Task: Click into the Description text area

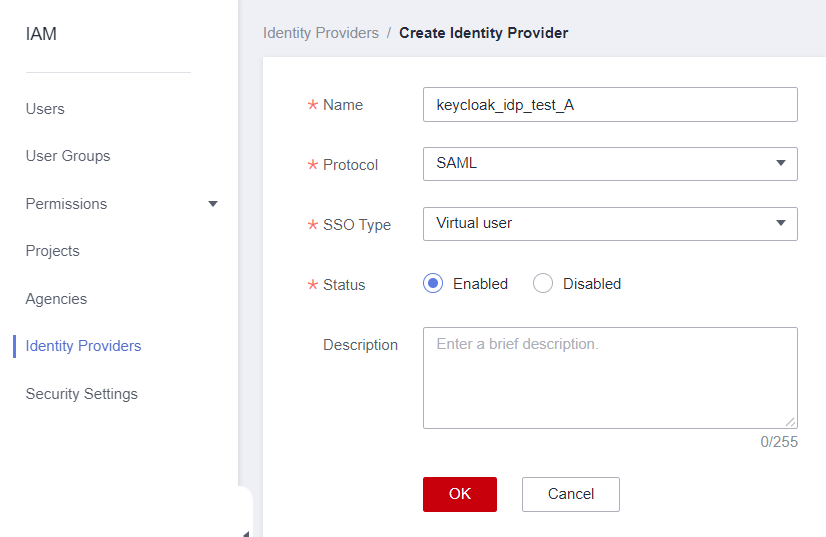Action: pyautogui.click(x=610, y=377)
